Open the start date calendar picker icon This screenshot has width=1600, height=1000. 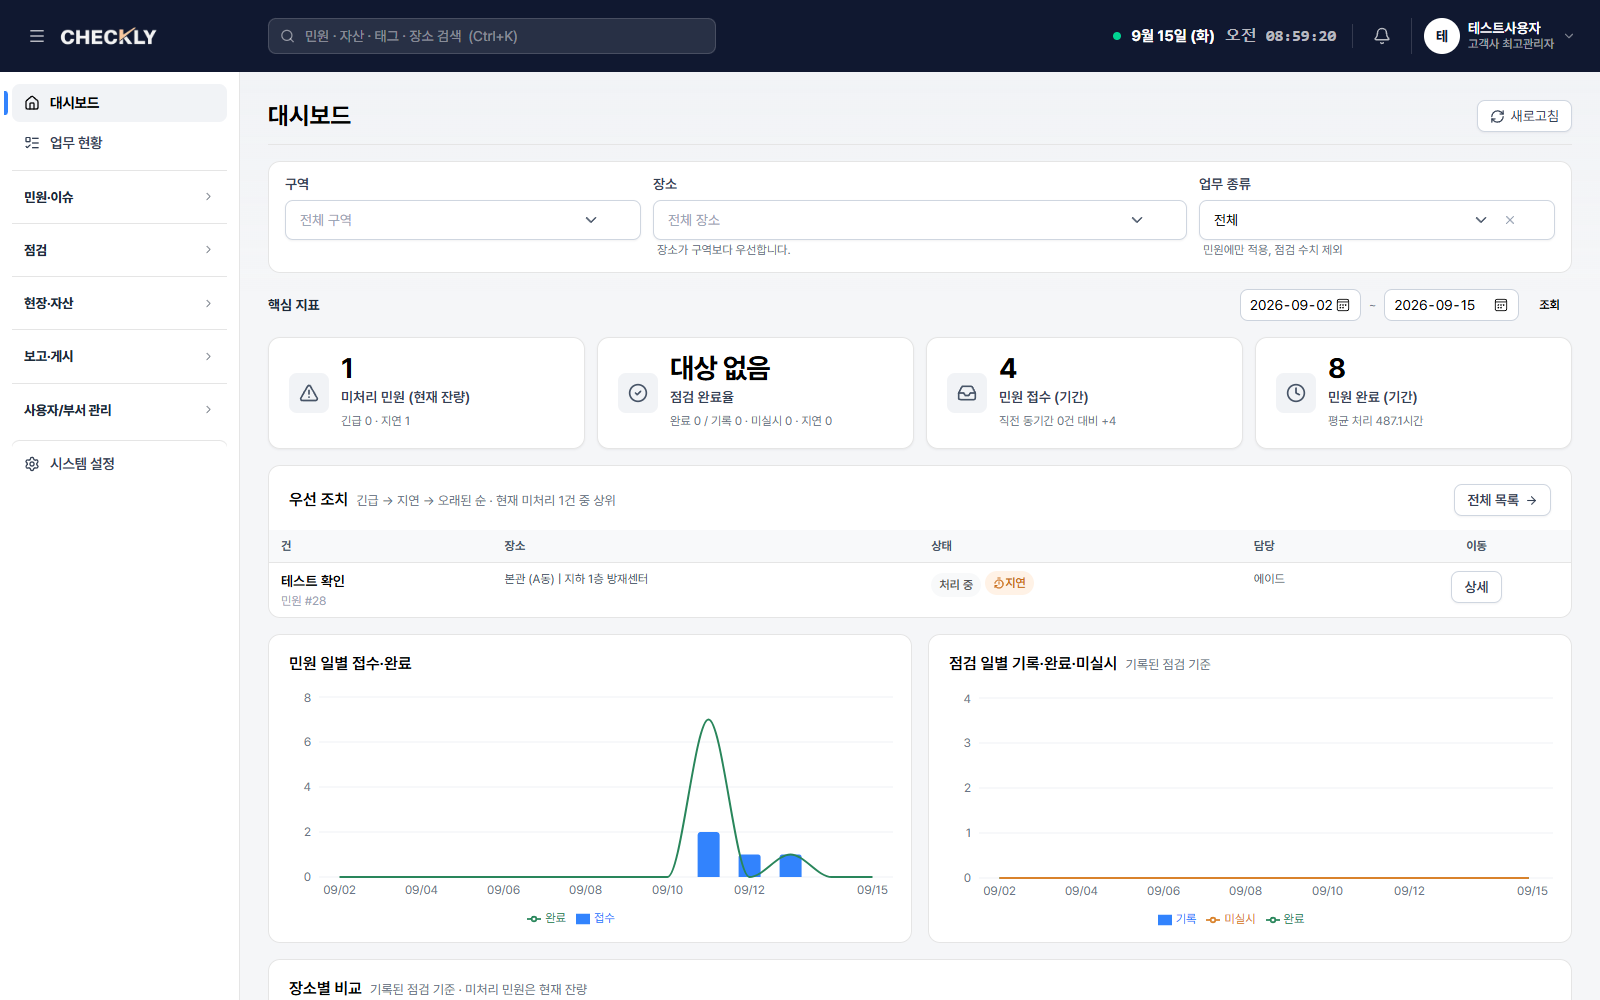1343,305
